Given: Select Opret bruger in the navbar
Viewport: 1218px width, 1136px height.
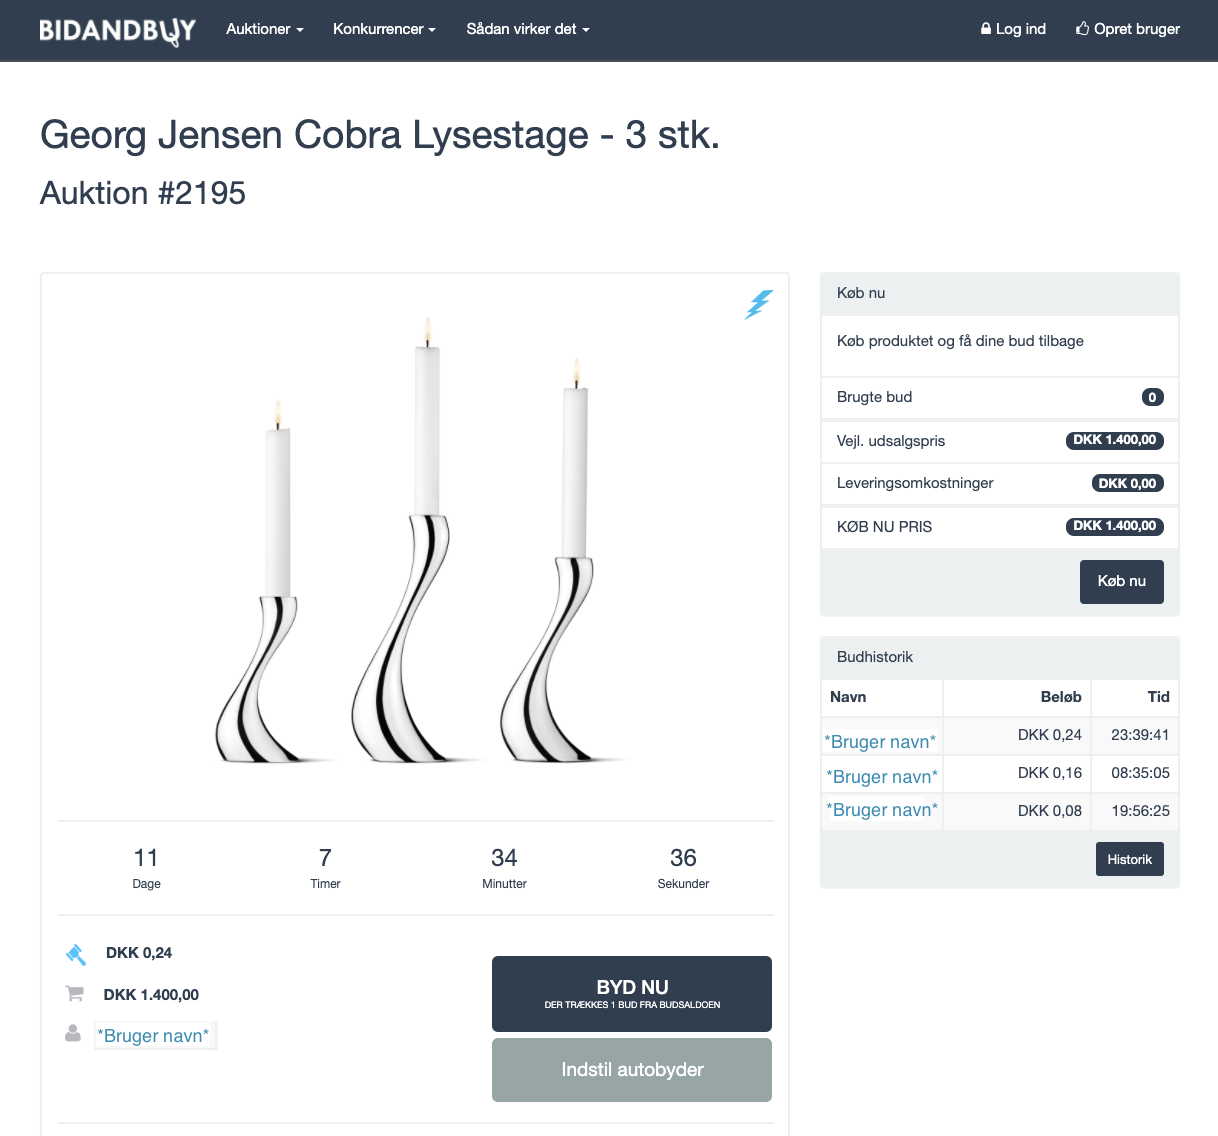Looking at the screenshot, I should pyautogui.click(x=1128, y=29).
